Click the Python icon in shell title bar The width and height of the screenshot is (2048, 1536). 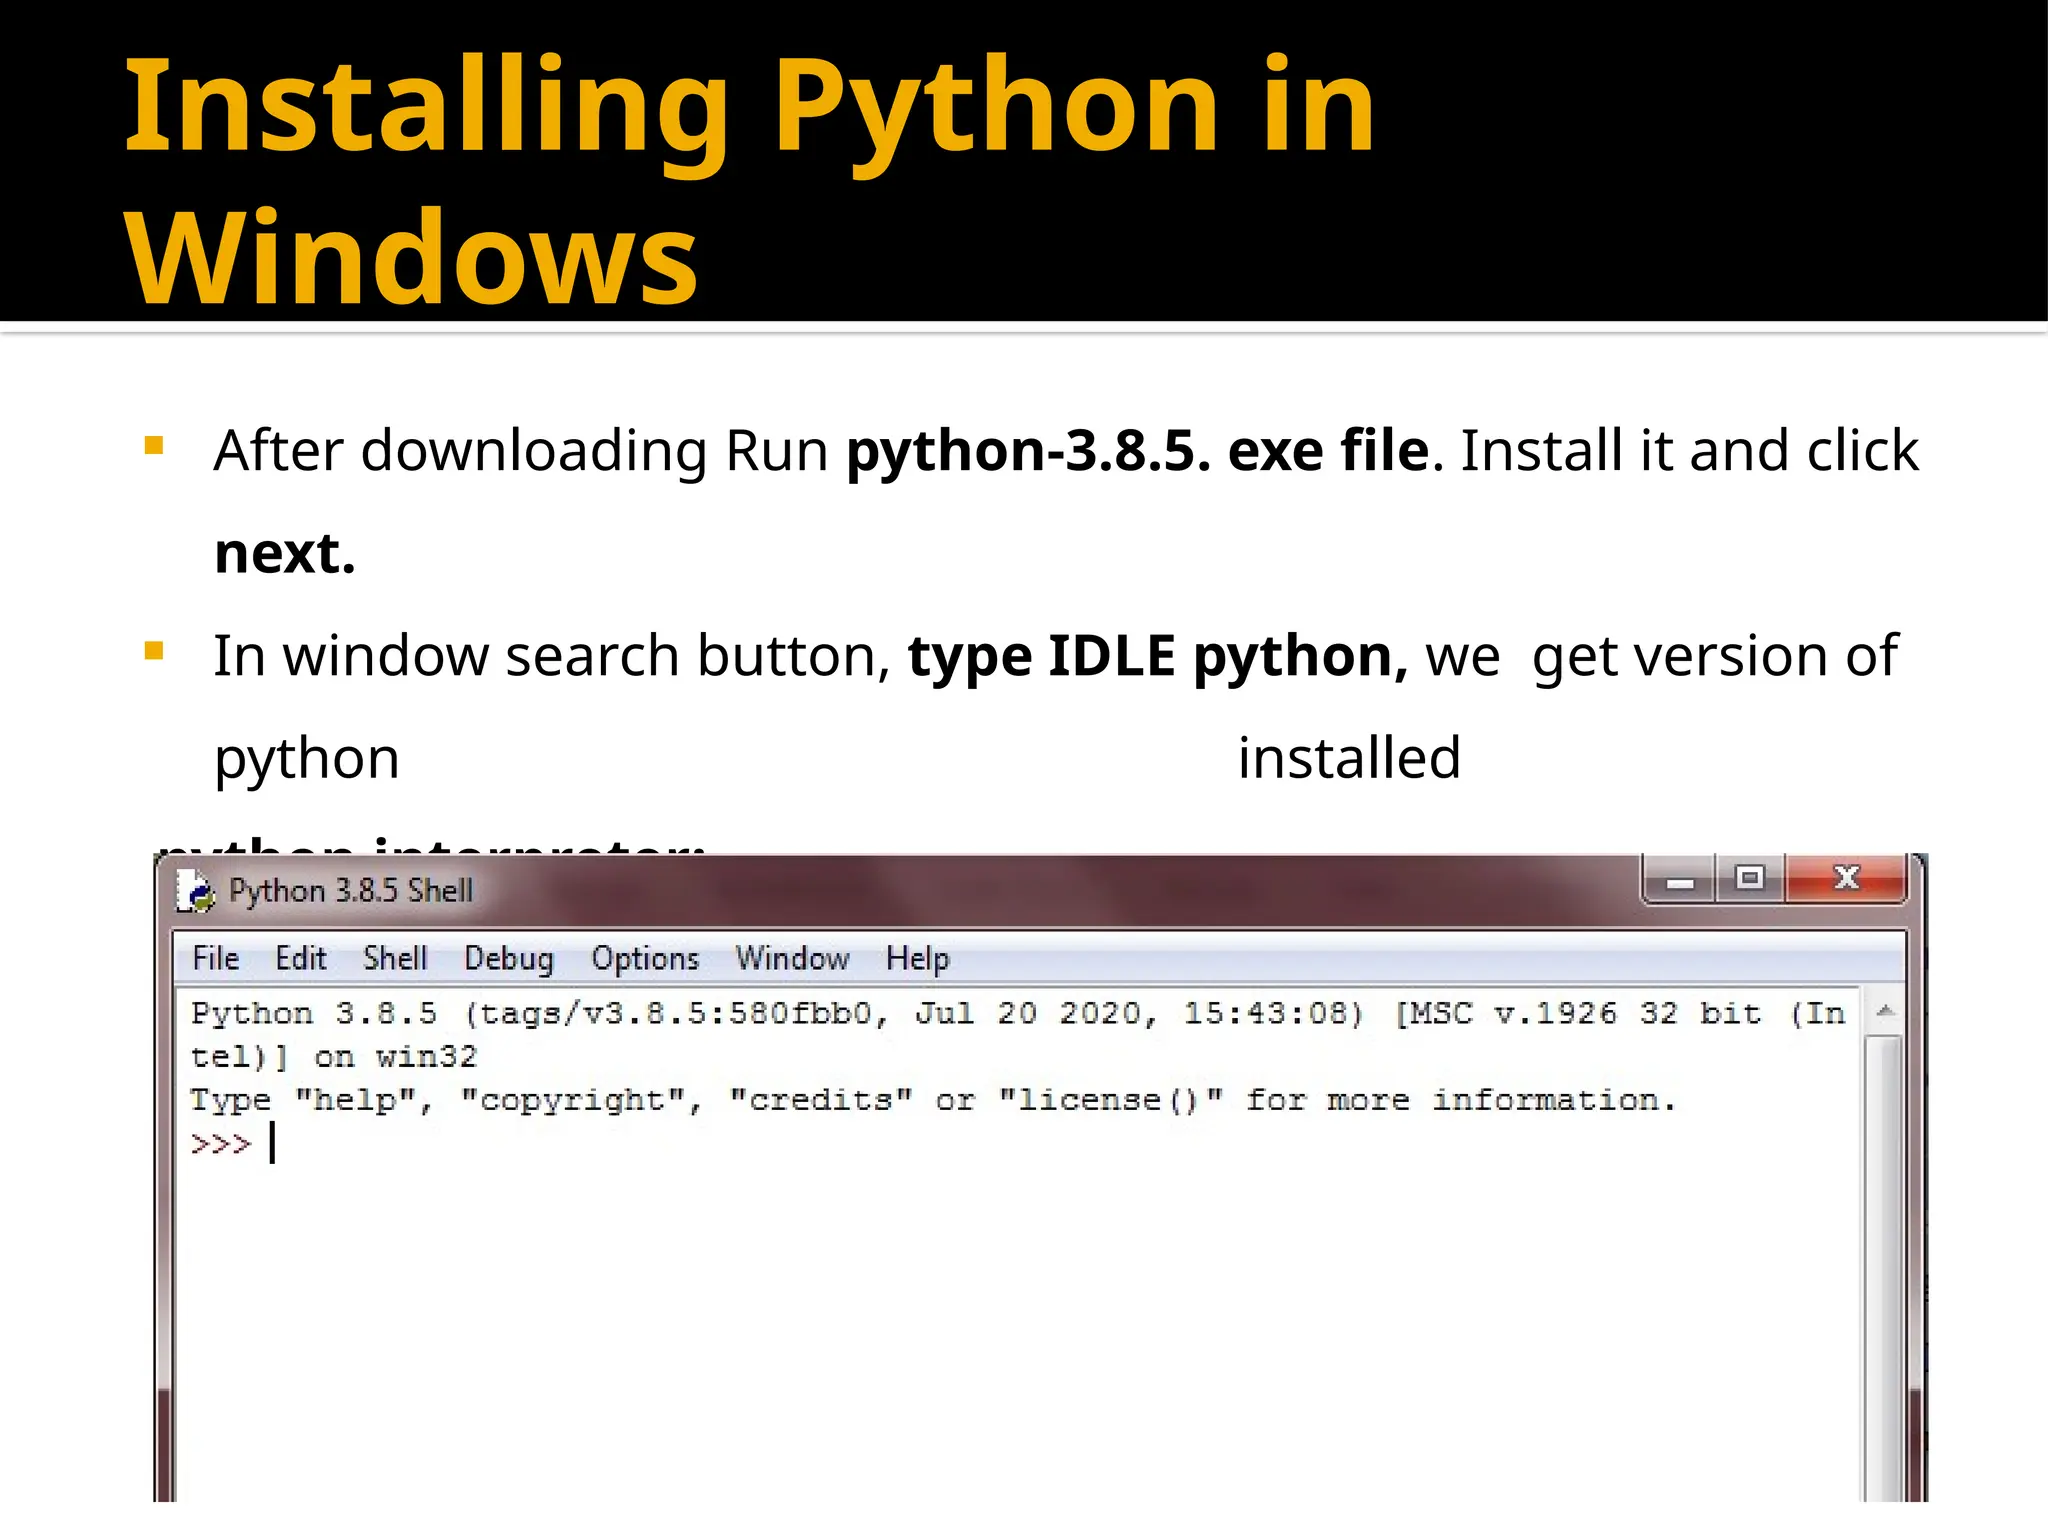tap(196, 891)
